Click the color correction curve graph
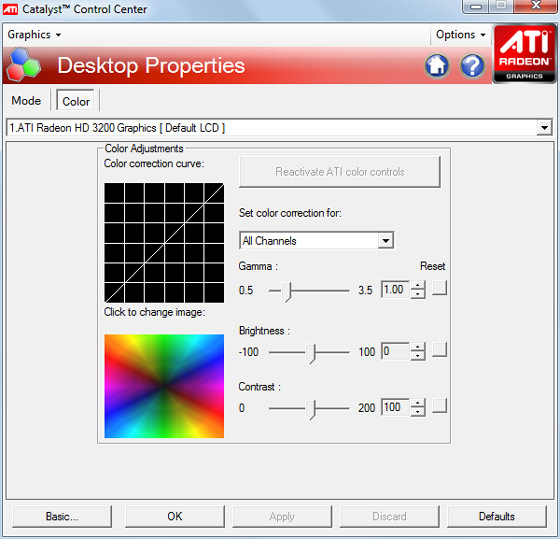Image resolution: width=560 pixels, height=539 pixels. coord(164,243)
